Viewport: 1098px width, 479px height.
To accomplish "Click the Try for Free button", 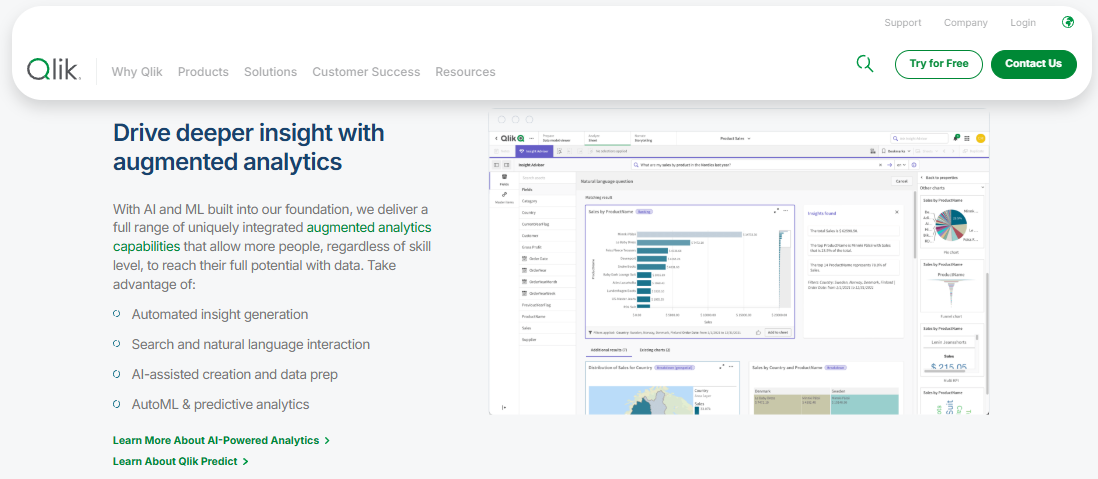I will pos(939,64).
